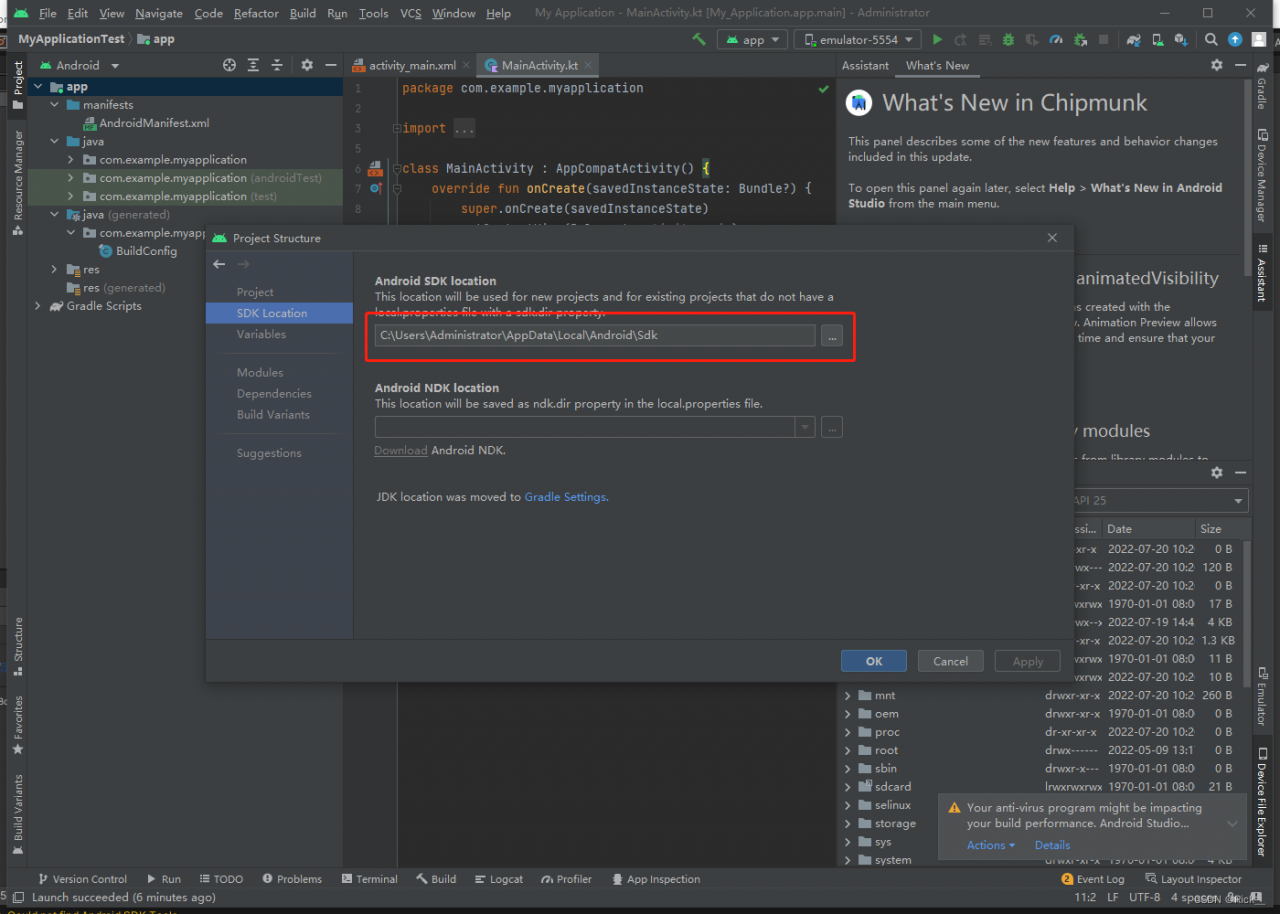1280x914 pixels.
Task: Expand the mnt folder in Device Explorer
Action: tap(848, 696)
